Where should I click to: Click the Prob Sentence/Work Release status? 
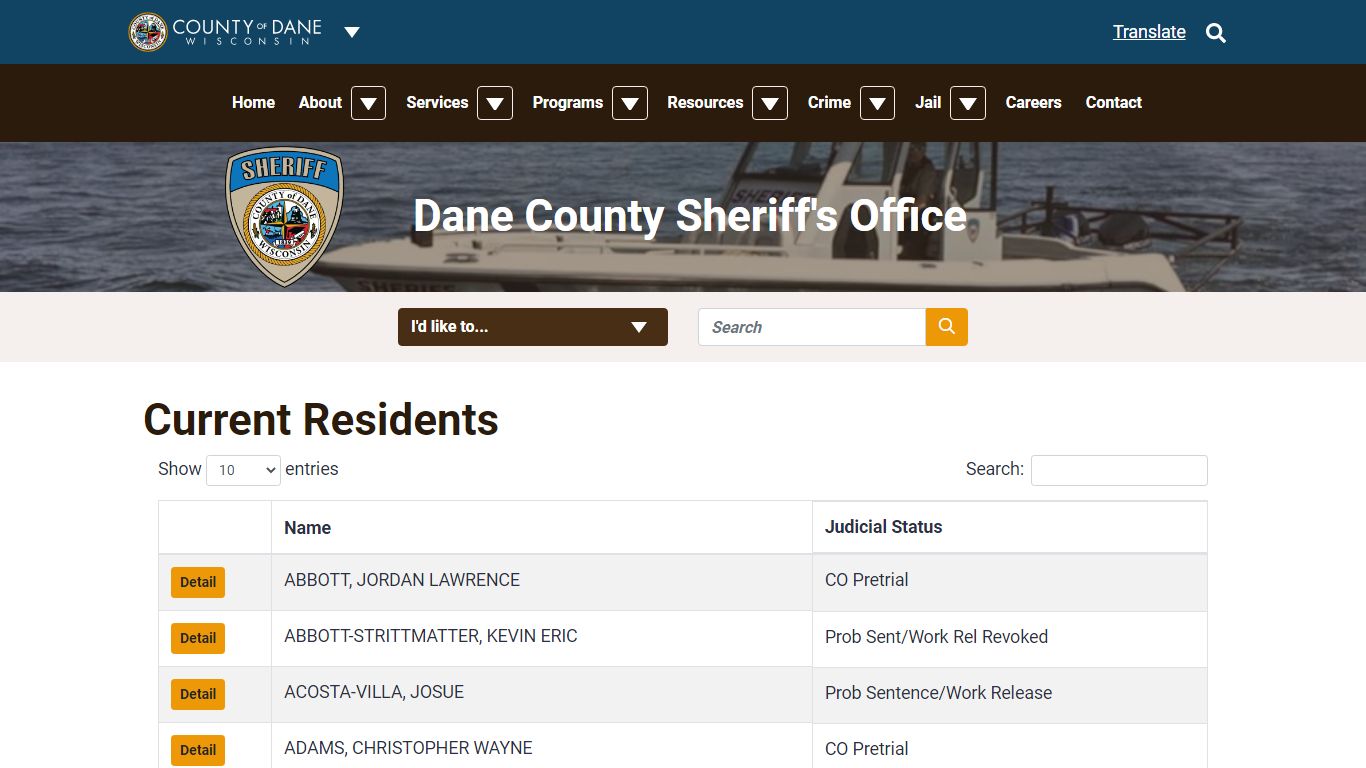tap(938, 693)
